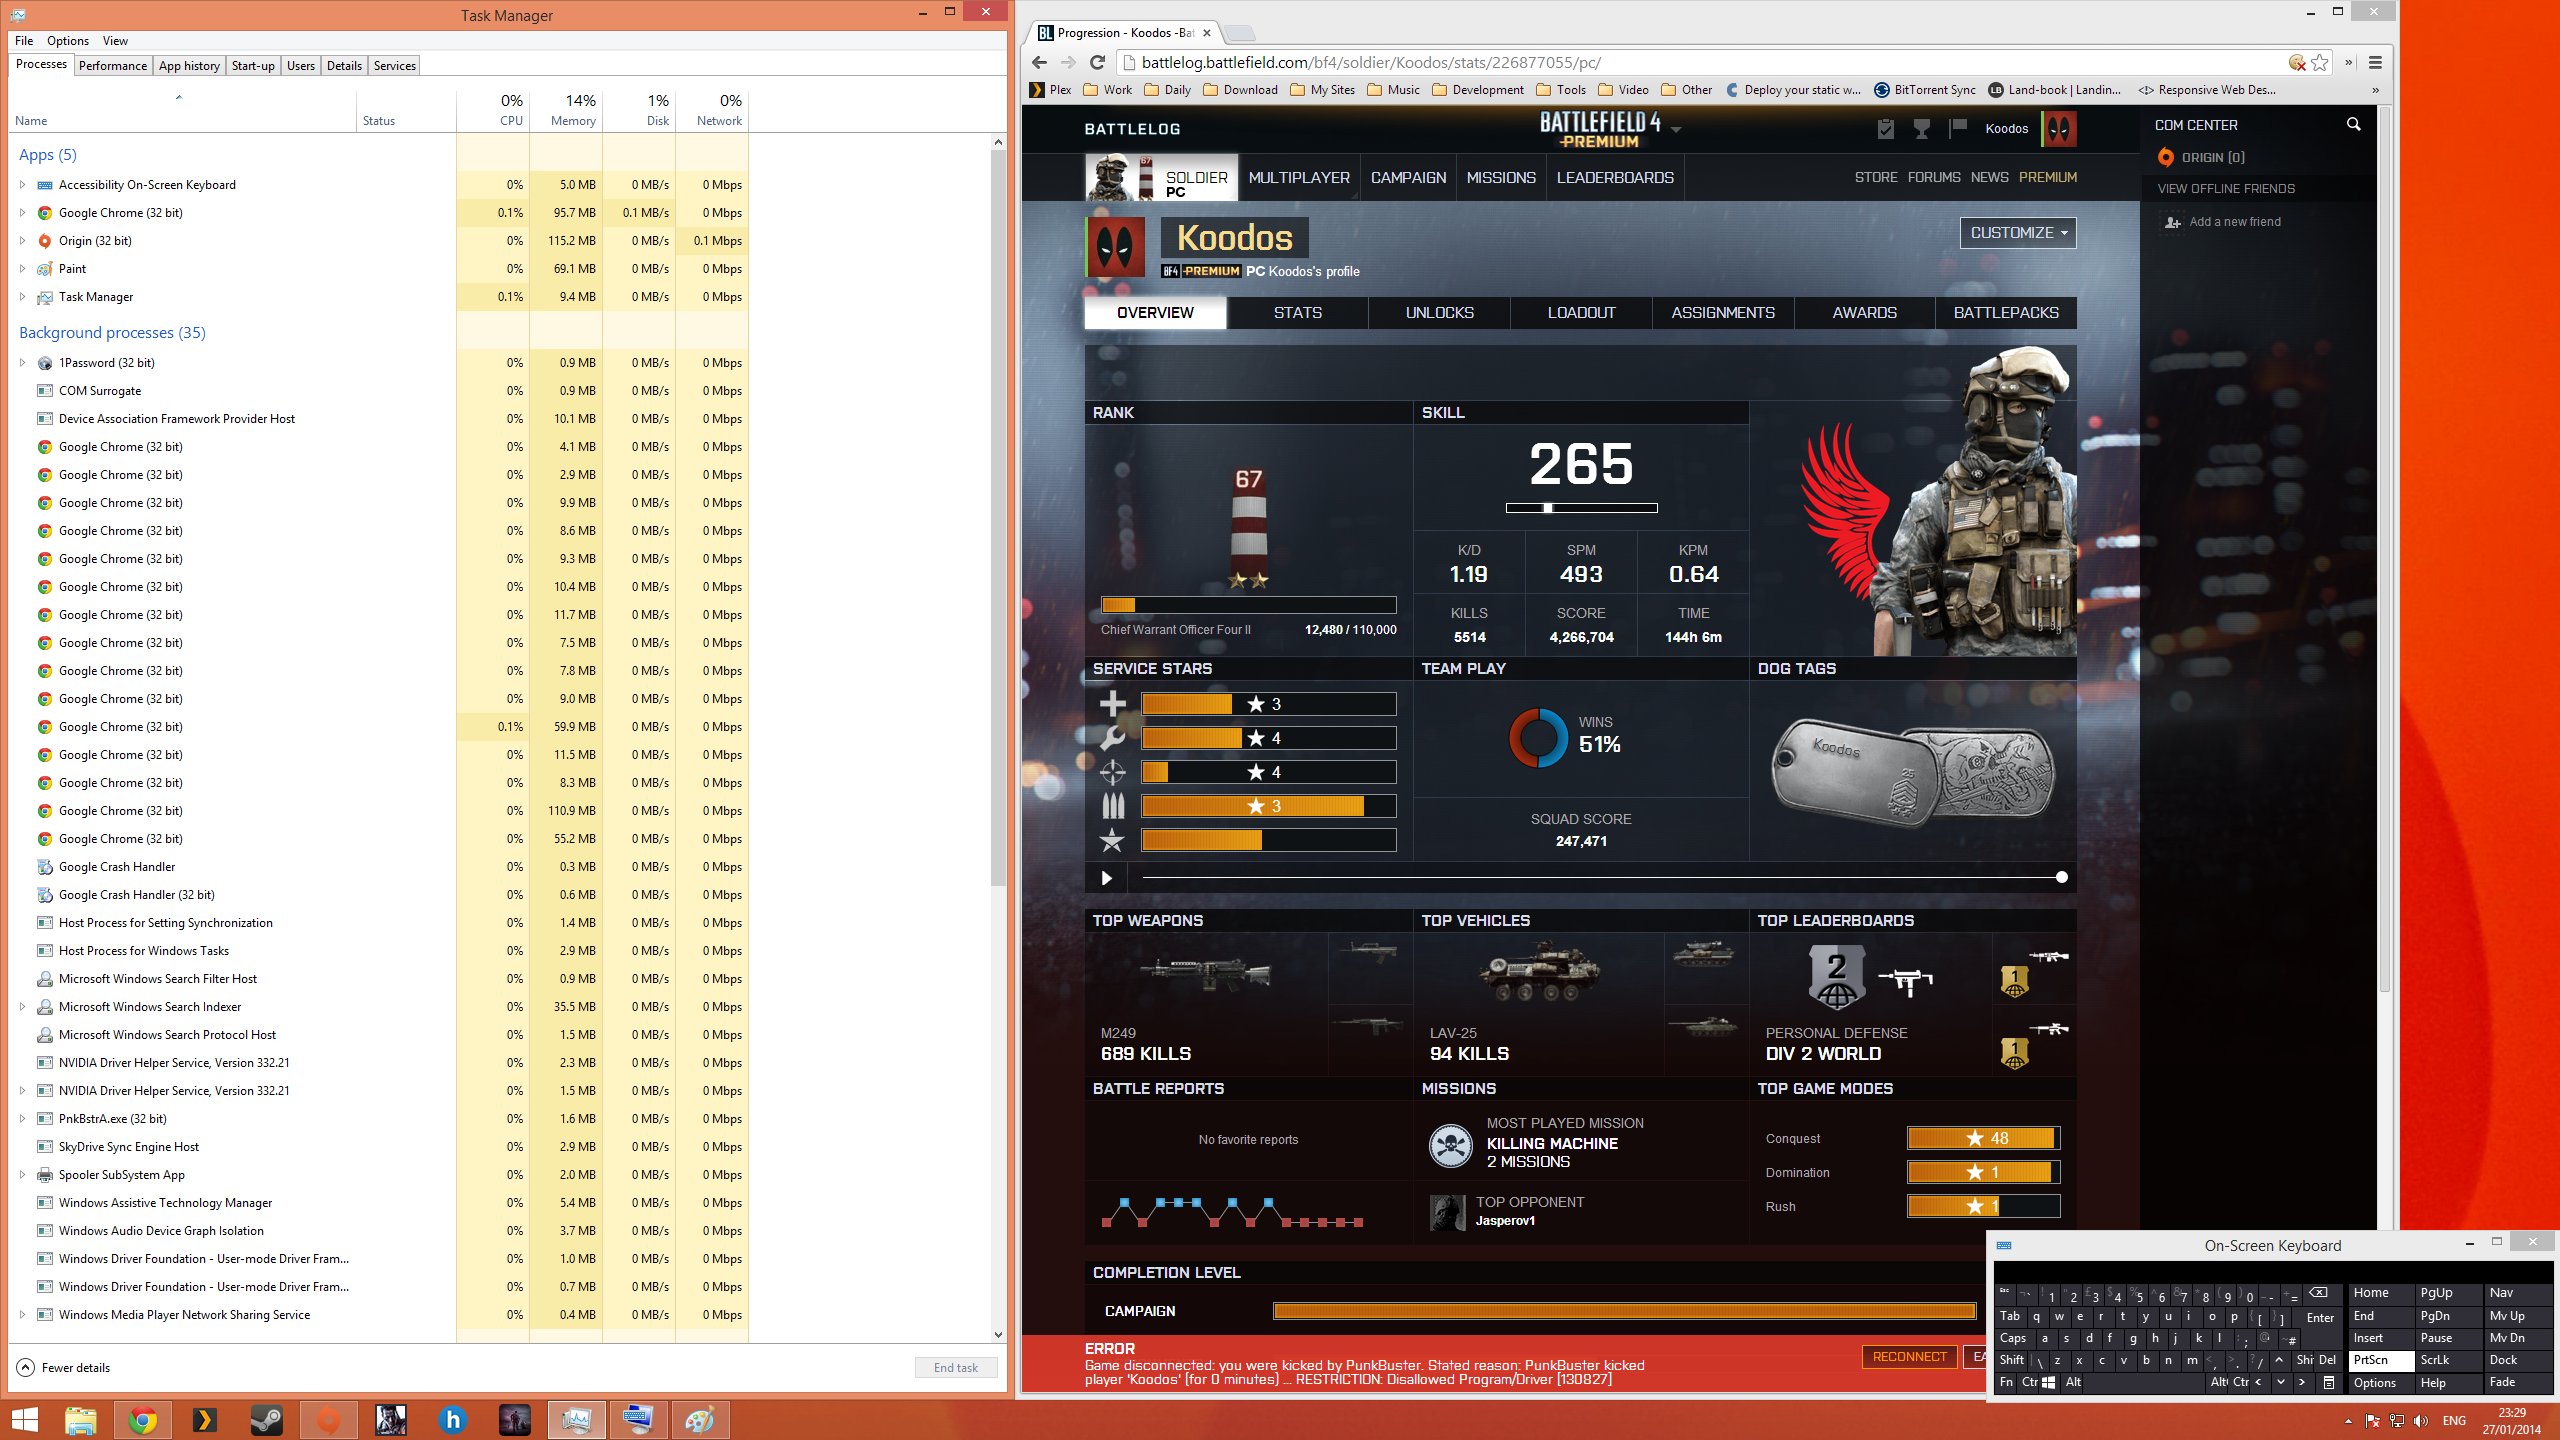Click End task button in Task Manager
This screenshot has height=1440, width=2560.
tap(956, 1368)
